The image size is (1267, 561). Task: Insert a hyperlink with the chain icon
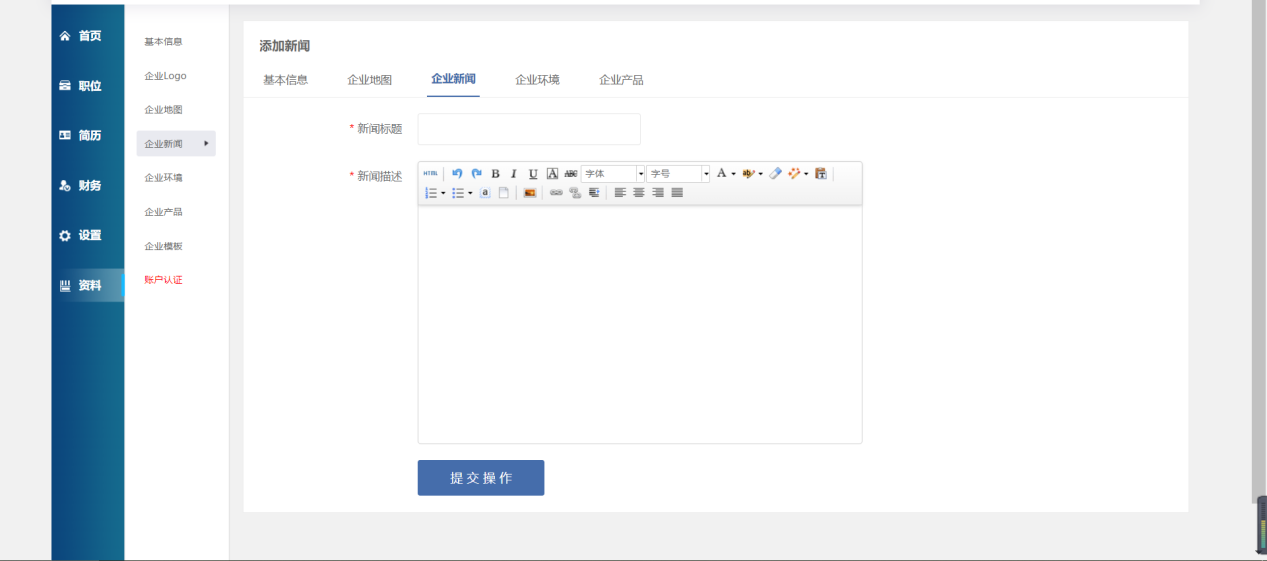click(556, 193)
